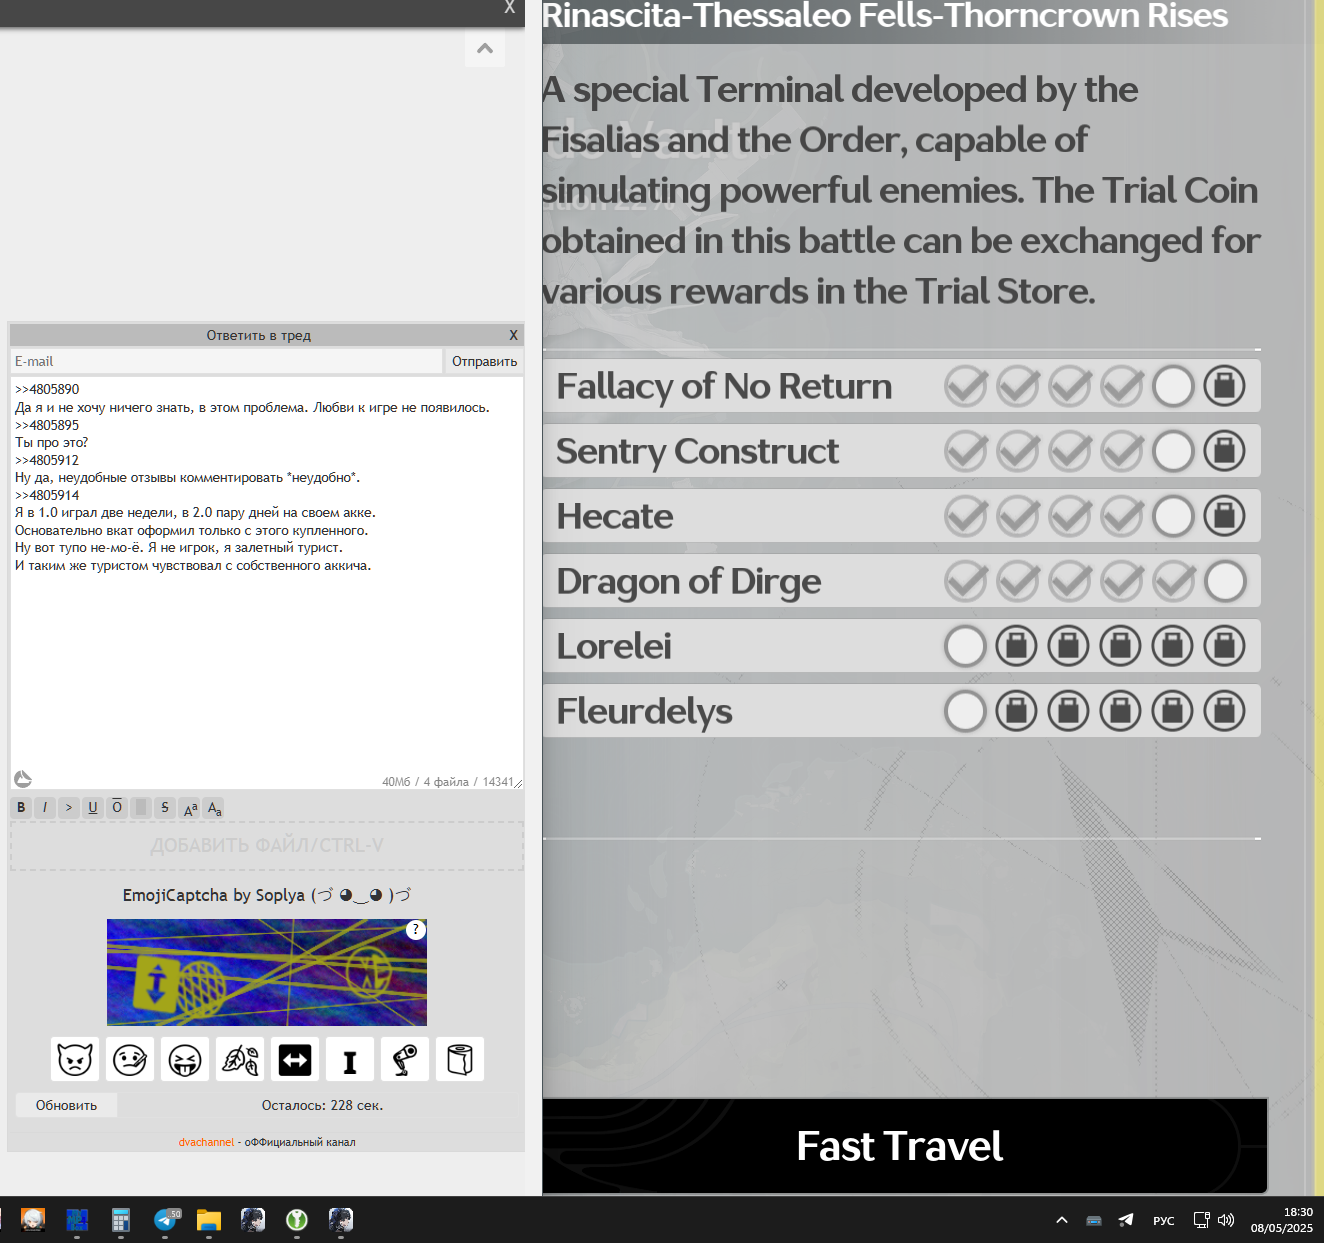Apply strikethrough formatting with S button
Screen dimensions: 1324x1243
pos(165,807)
